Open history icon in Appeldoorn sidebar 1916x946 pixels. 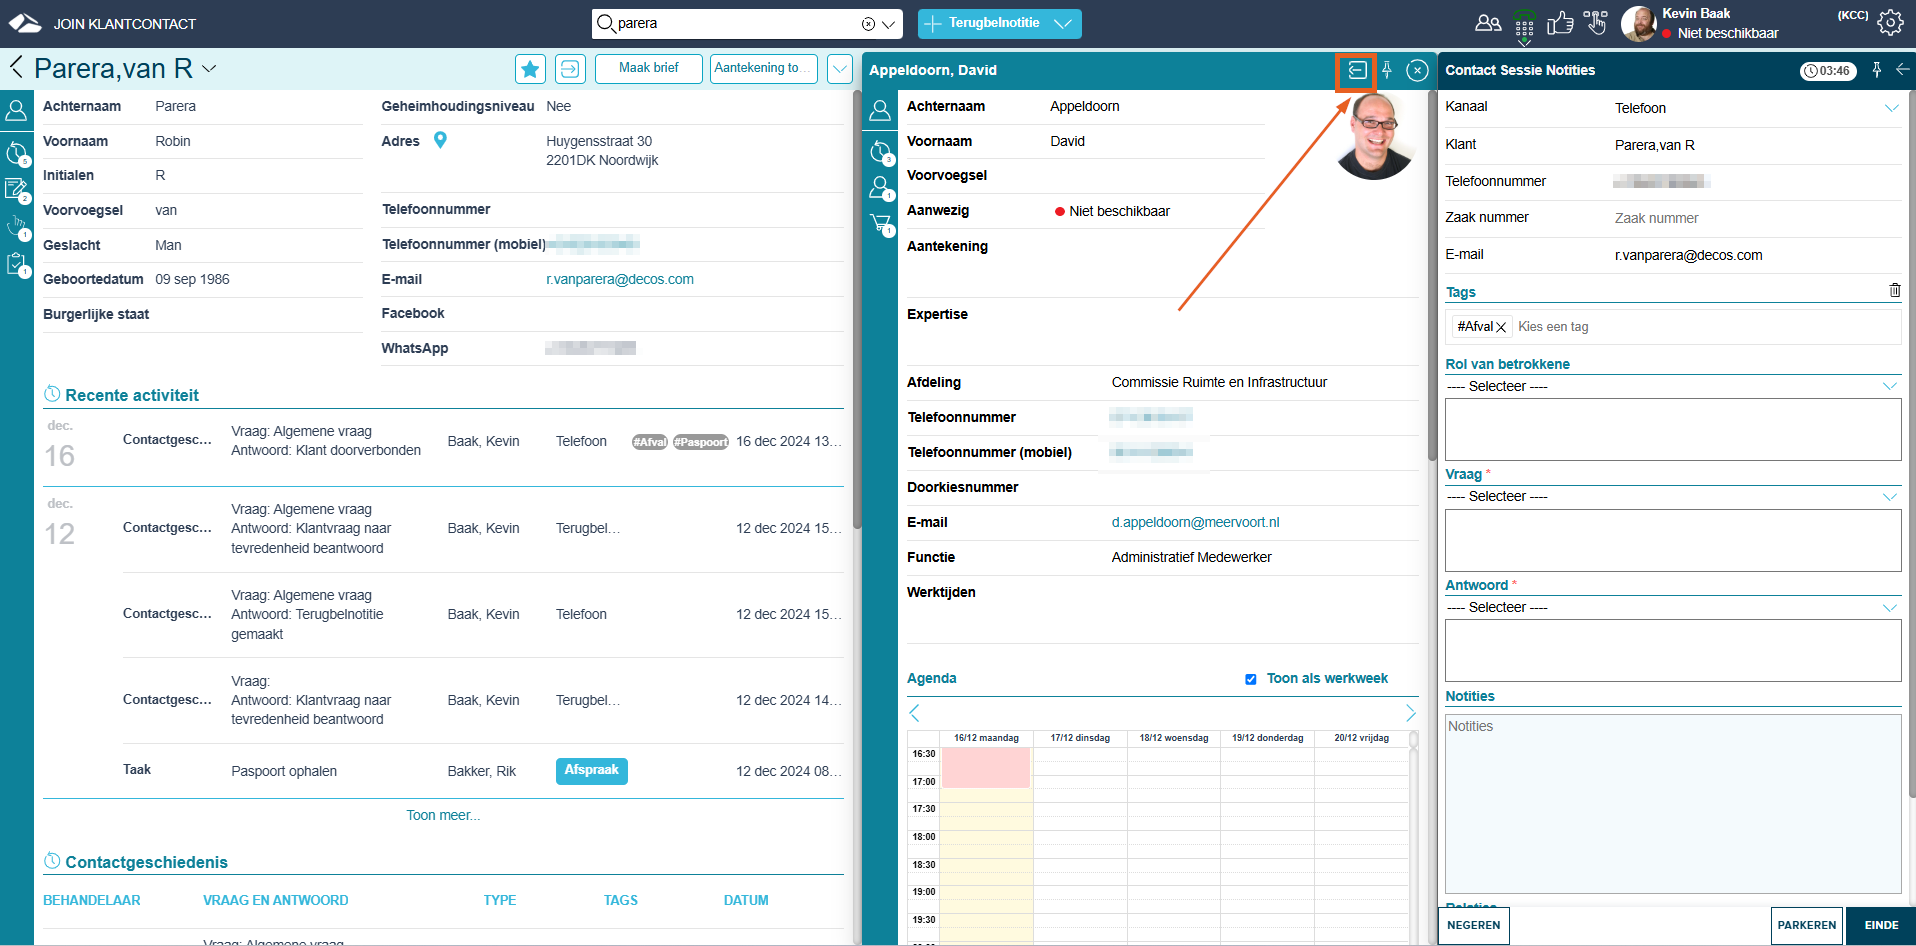(x=881, y=152)
